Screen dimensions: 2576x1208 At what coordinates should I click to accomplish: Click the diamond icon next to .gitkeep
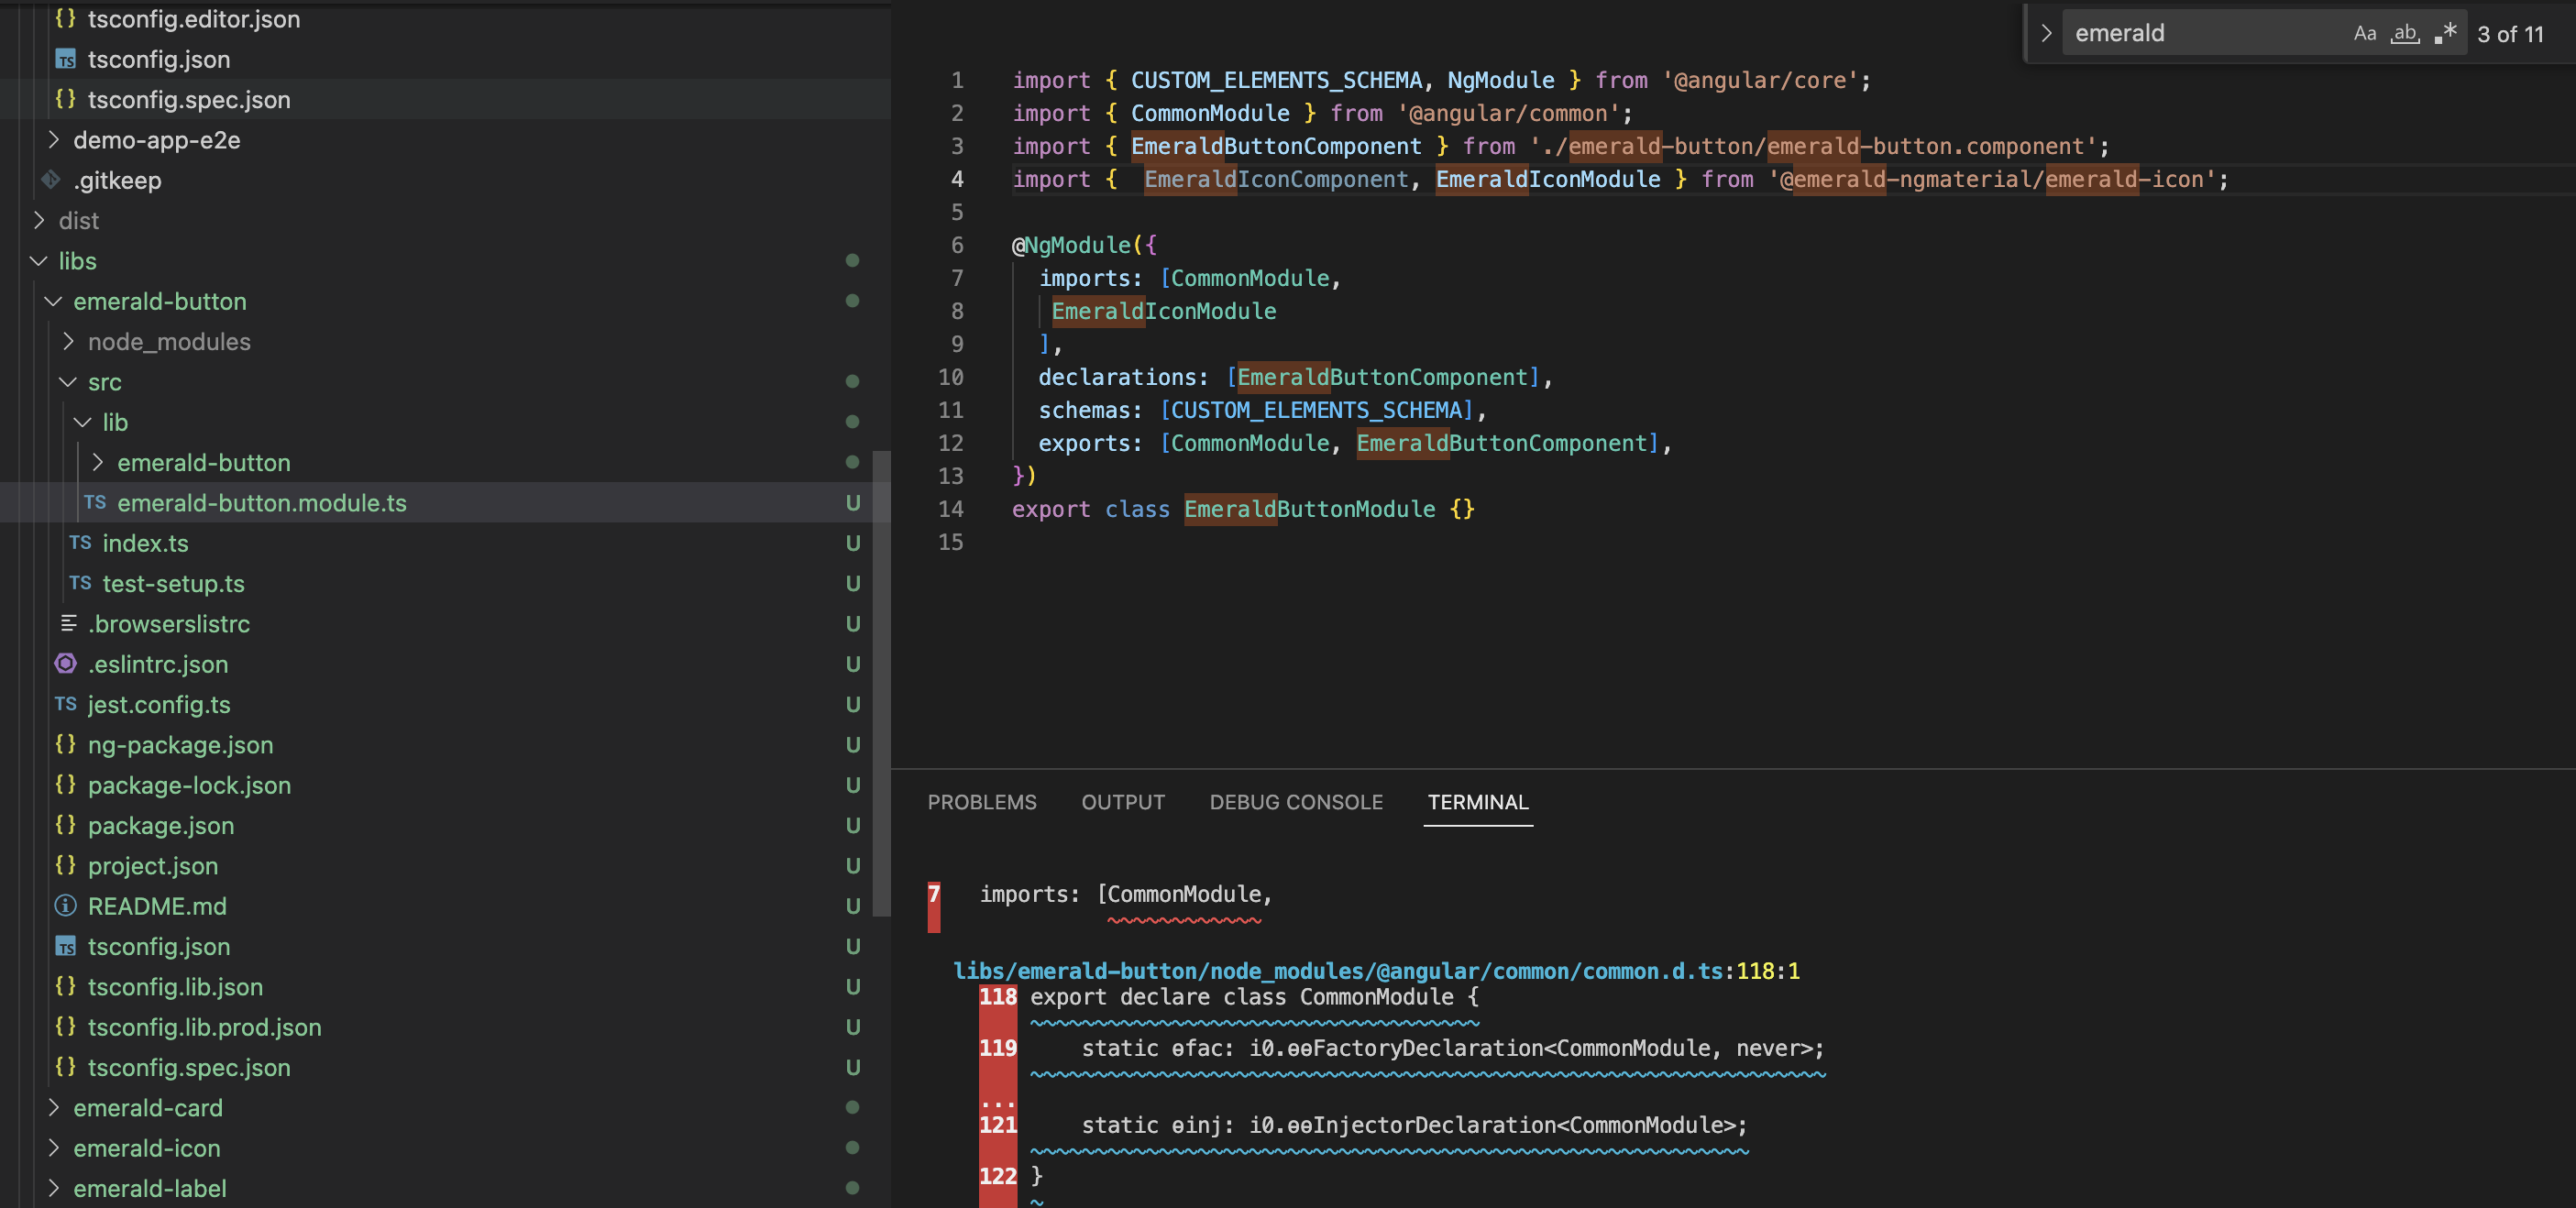(x=50, y=180)
